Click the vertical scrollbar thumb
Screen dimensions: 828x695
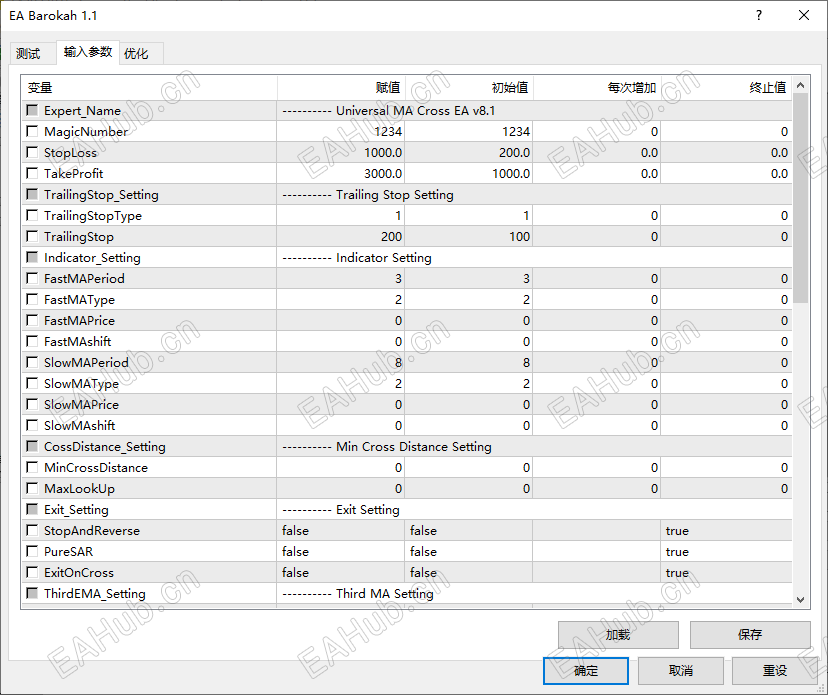(x=801, y=198)
